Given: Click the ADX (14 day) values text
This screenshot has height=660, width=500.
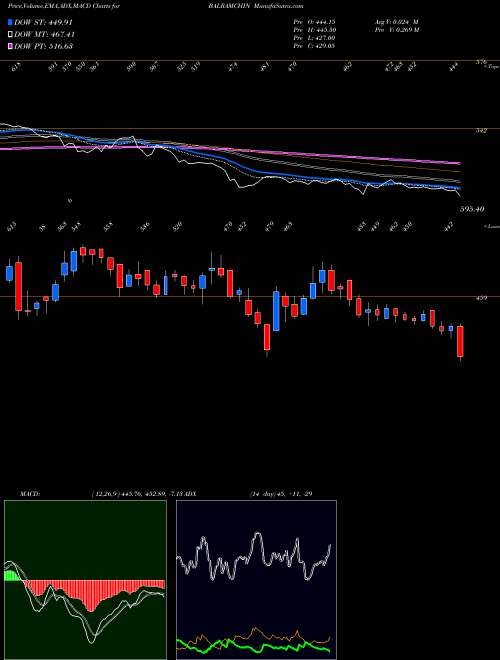Looking at the screenshot, I should tap(280, 493).
